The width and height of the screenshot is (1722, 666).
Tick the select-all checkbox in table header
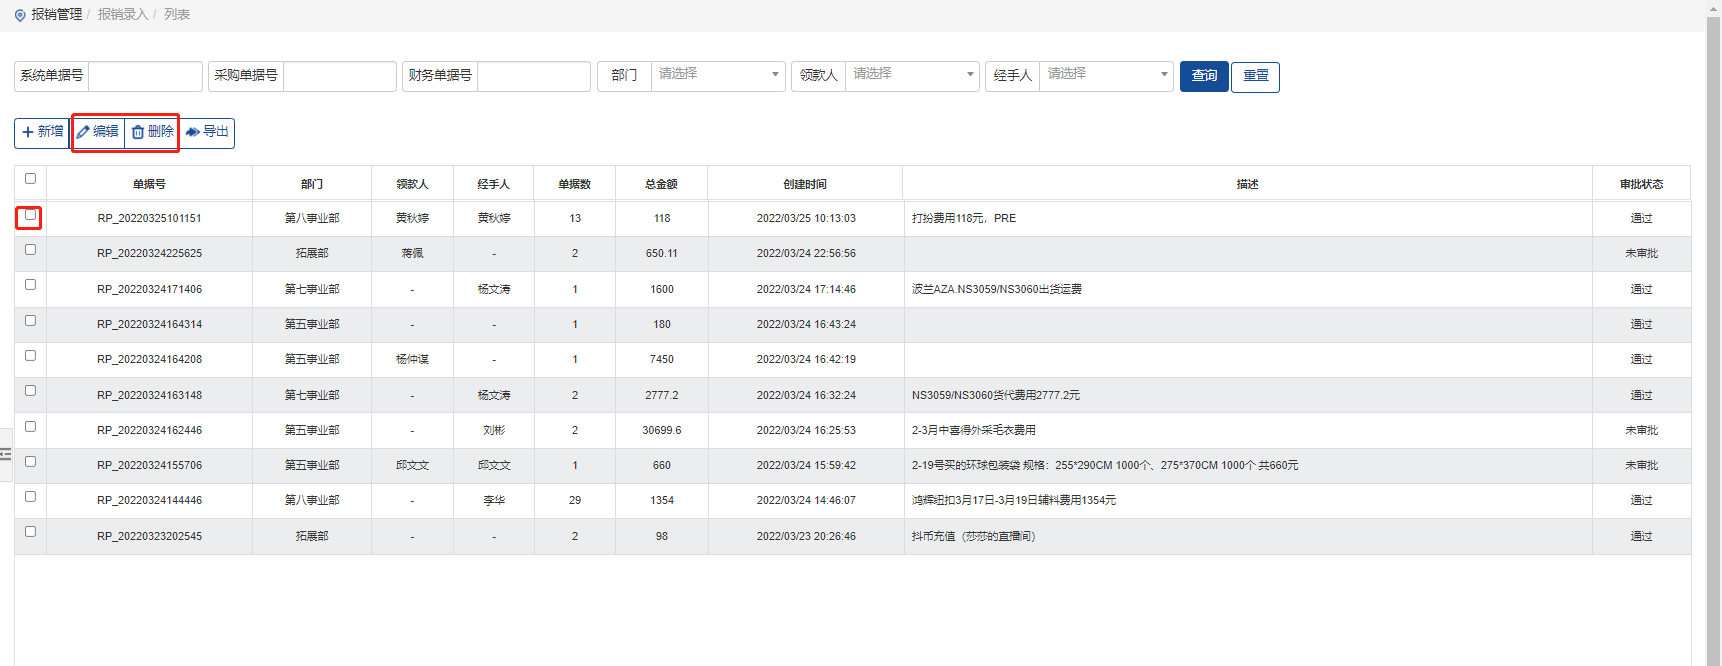coord(30,179)
